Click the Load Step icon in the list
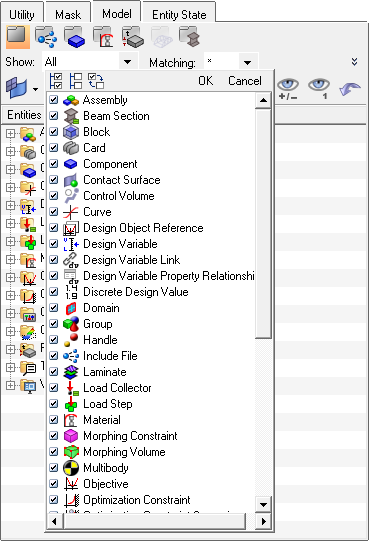369x541 pixels. (x=71, y=404)
